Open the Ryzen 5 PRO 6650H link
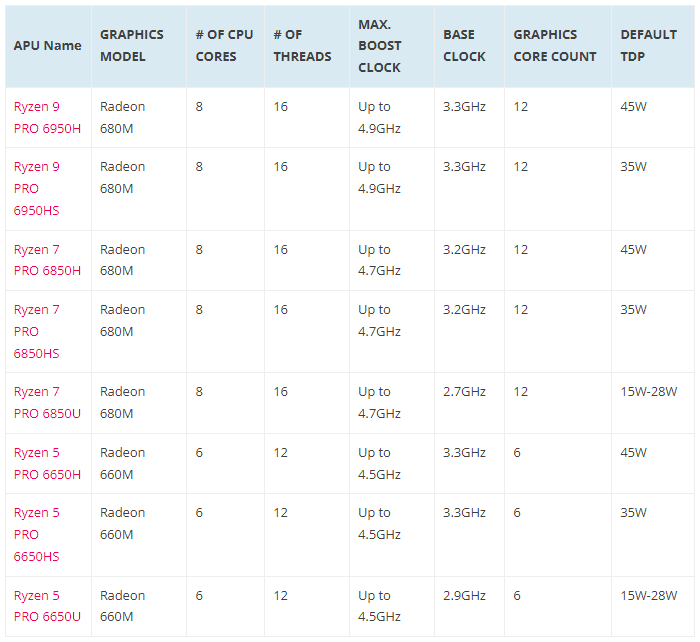 (x=47, y=463)
